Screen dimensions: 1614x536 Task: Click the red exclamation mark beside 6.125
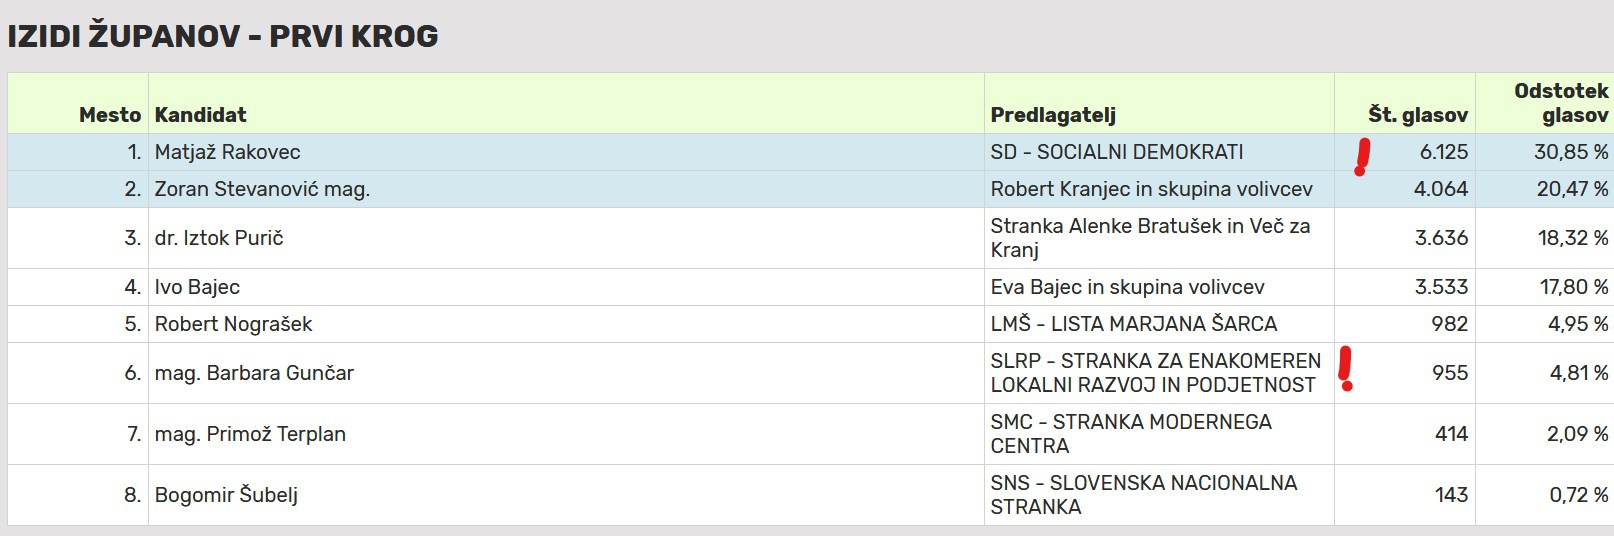coord(1361,157)
